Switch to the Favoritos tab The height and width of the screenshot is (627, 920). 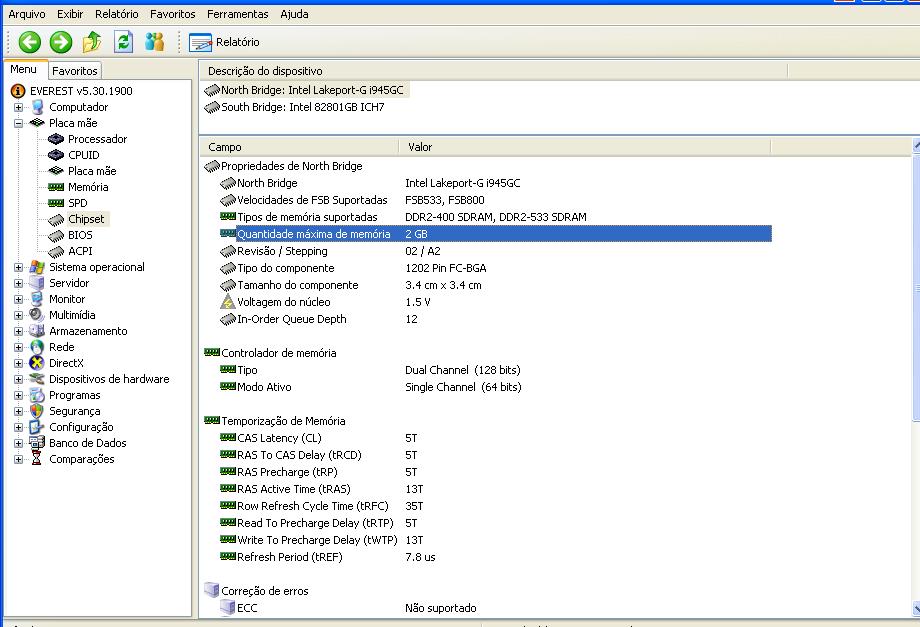click(x=74, y=71)
